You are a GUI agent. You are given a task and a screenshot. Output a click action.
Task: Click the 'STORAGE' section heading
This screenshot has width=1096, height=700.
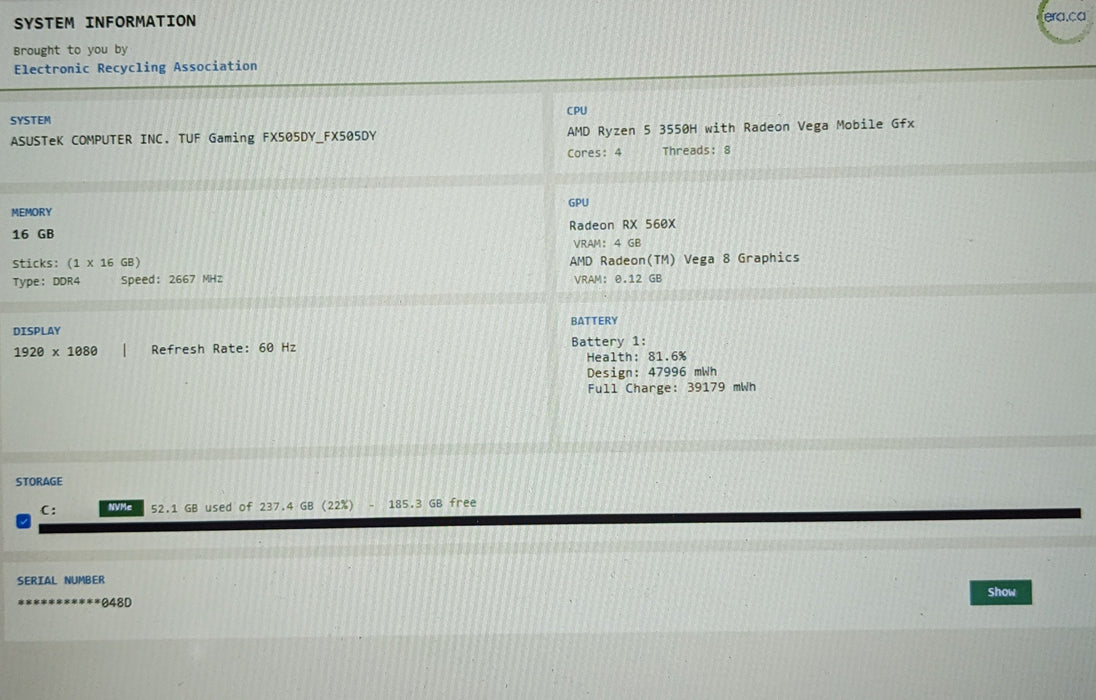[x=39, y=482]
